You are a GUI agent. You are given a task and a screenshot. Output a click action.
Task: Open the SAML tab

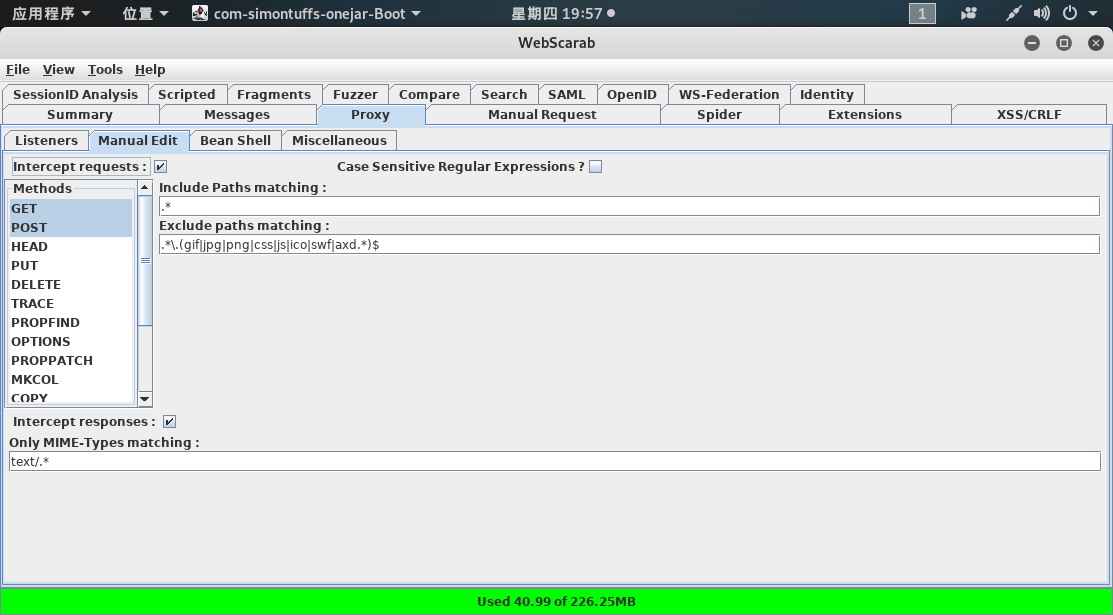[x=566, y=94]
